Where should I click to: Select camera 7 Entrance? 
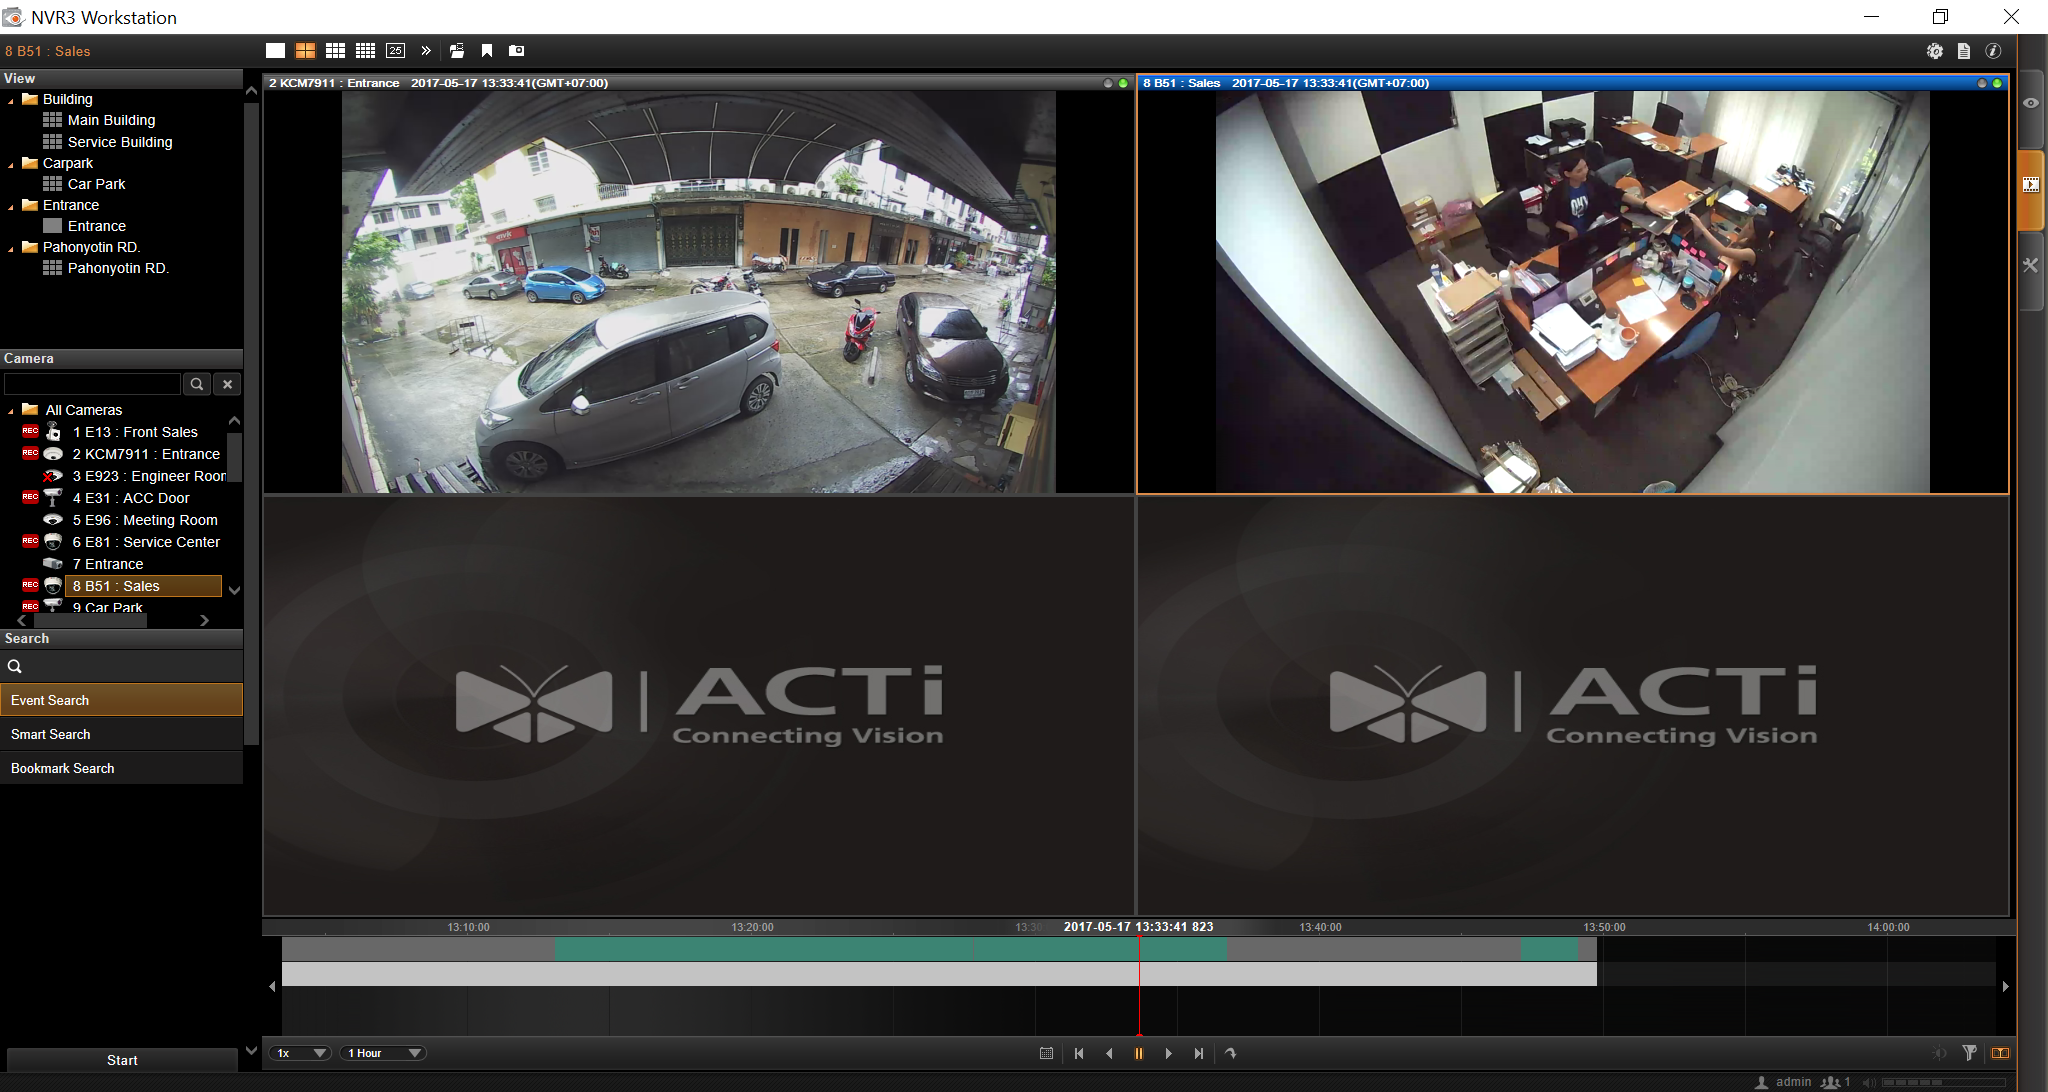point(108,564)
